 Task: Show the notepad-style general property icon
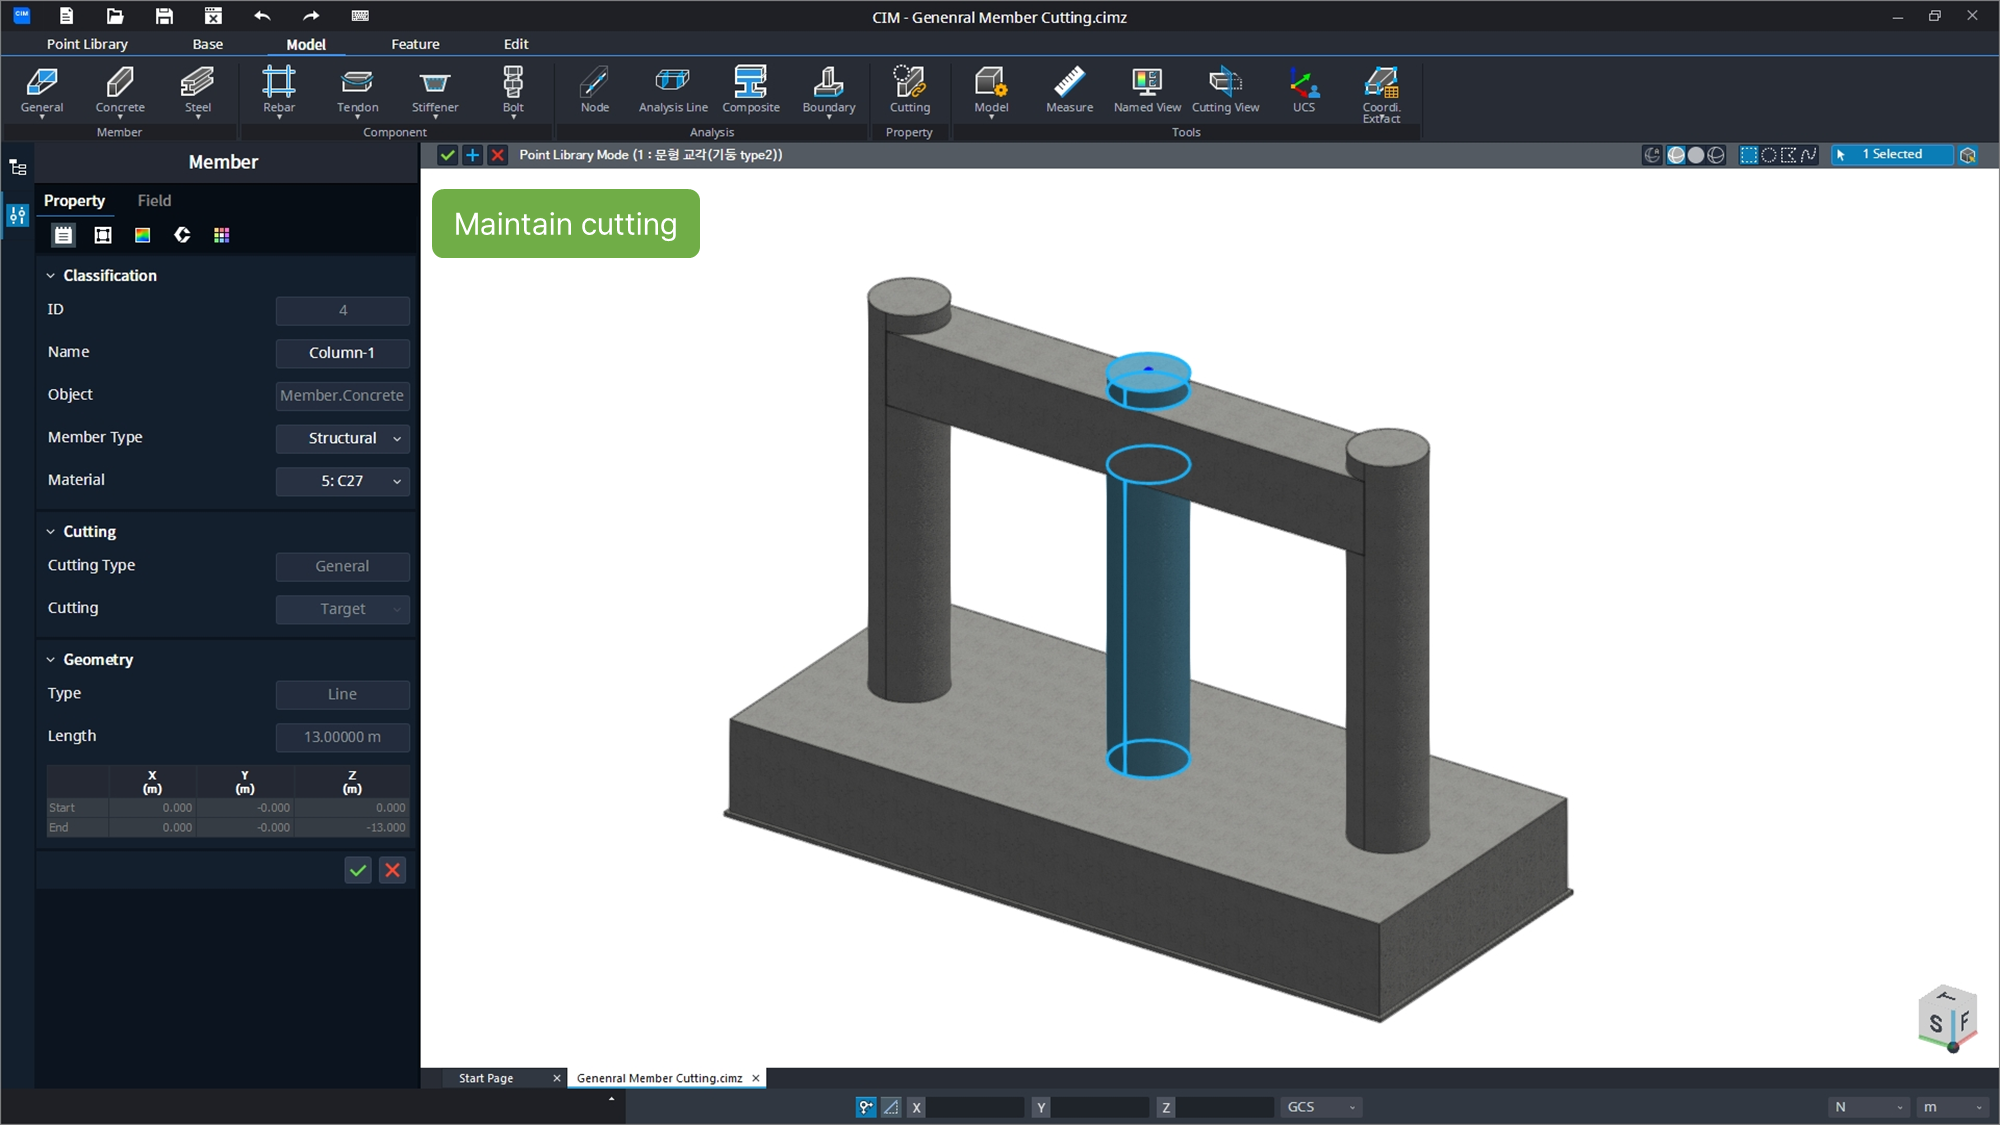63,235
